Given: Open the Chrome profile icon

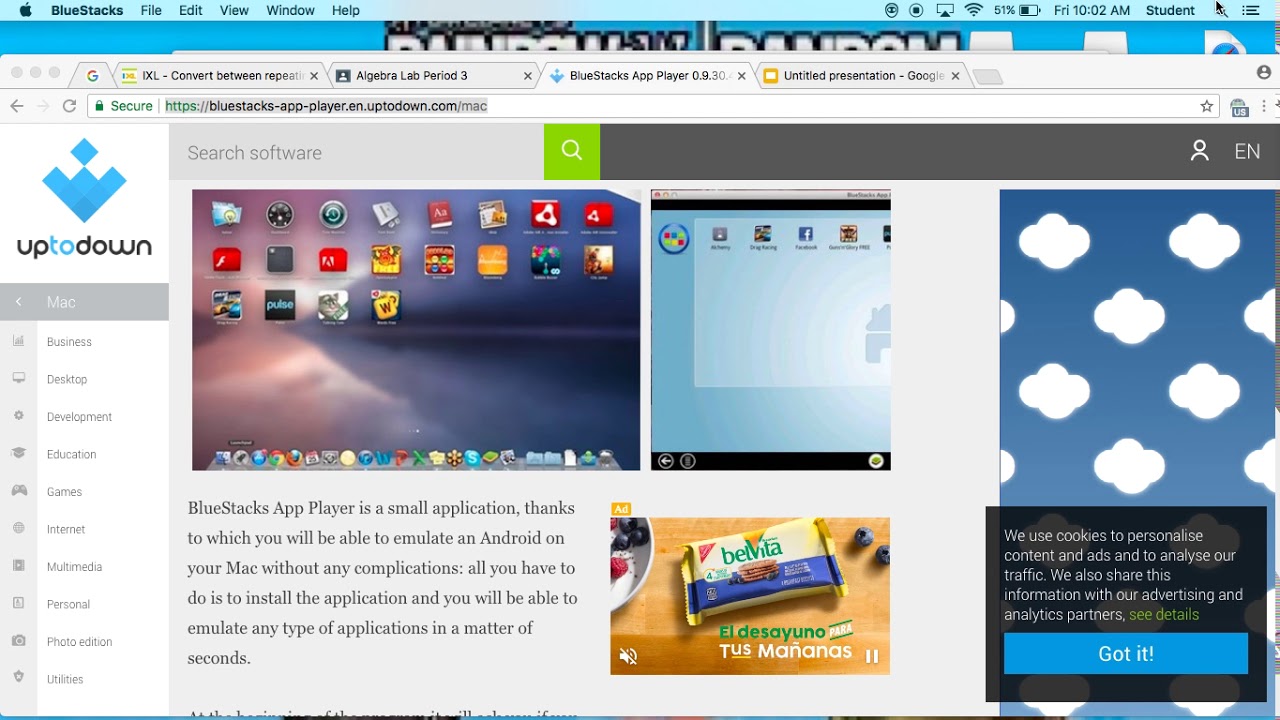Looking at the screenshot, I should pos(1264,73).
